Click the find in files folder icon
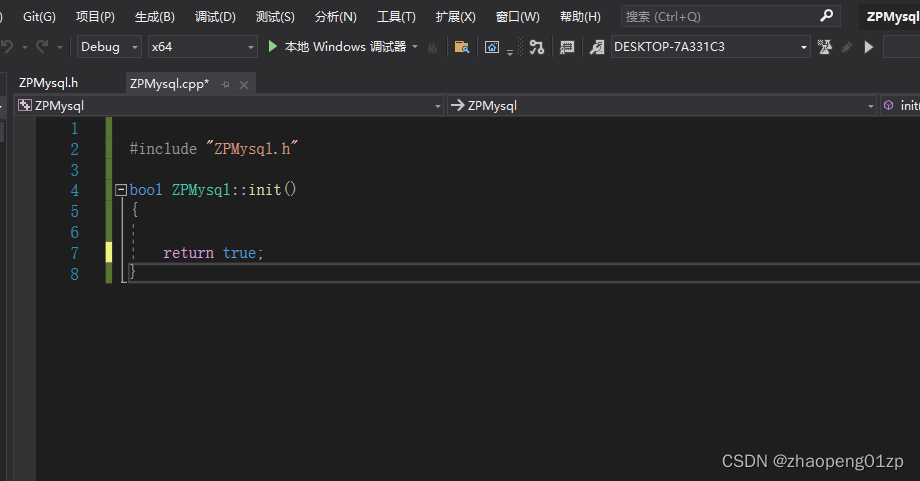This screenshot has height=481, width=920. (x=462, y=47)
